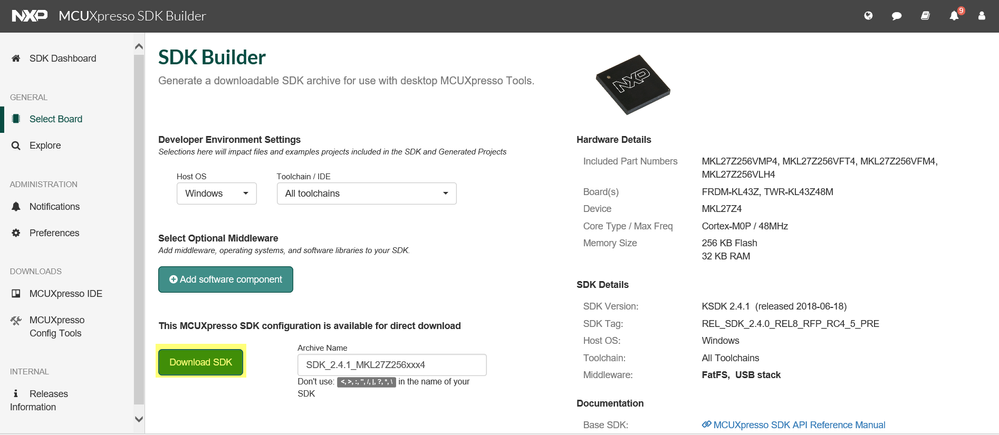
Task: Open the notifications bell with badge
Action: (x=956, y=15)
